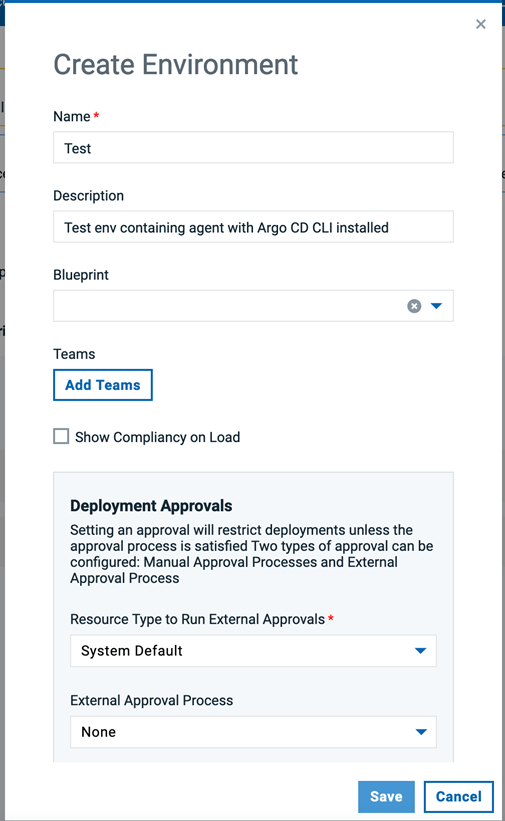The width and height of the screenshot is (505, 821).
Task: Enable the Show Compliancy on Load checkbox
Action: [x=61, y=436]
